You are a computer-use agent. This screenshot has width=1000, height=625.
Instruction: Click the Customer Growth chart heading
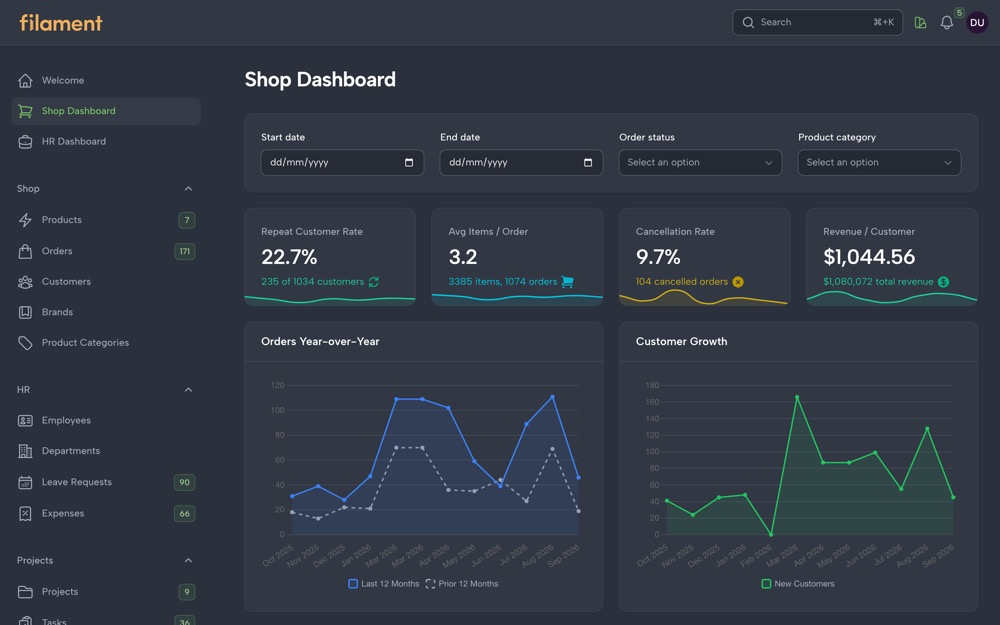coord(681,342)
